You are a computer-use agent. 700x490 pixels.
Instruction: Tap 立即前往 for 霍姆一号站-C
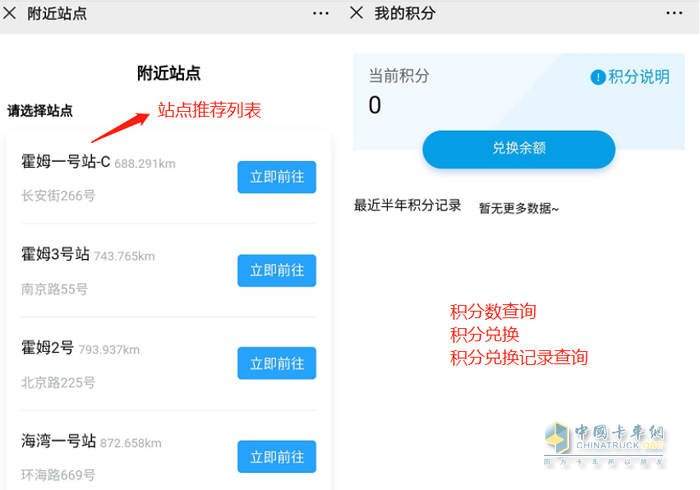click(x=276, y=177)
